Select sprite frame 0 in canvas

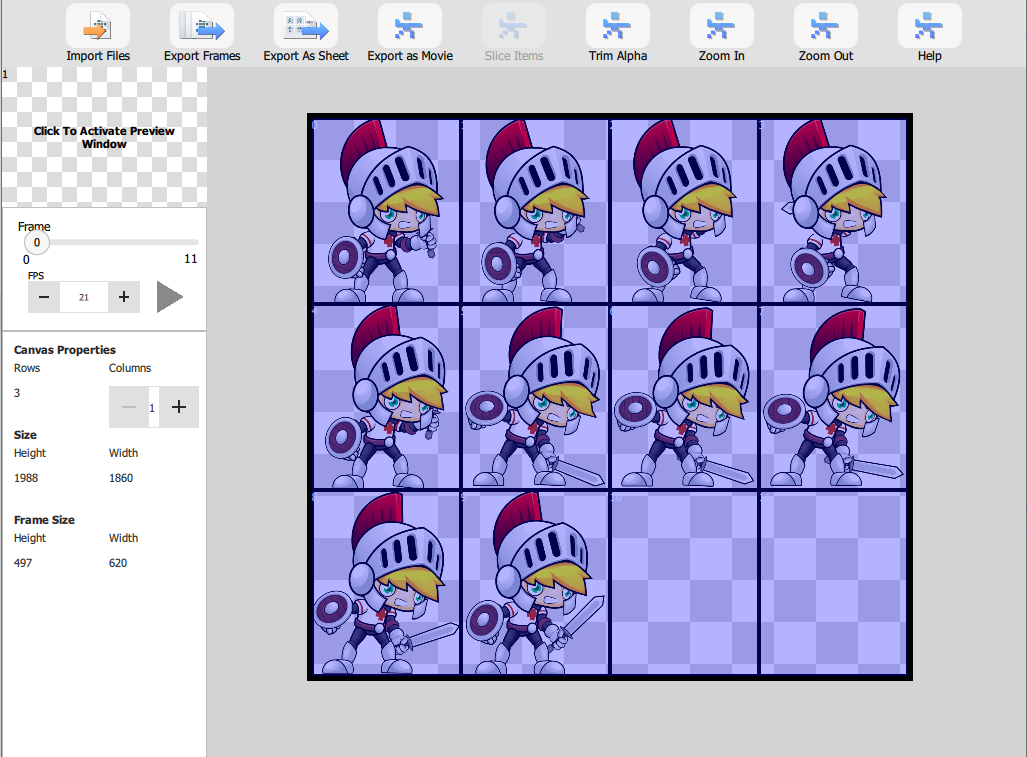[x=386, y=211]
